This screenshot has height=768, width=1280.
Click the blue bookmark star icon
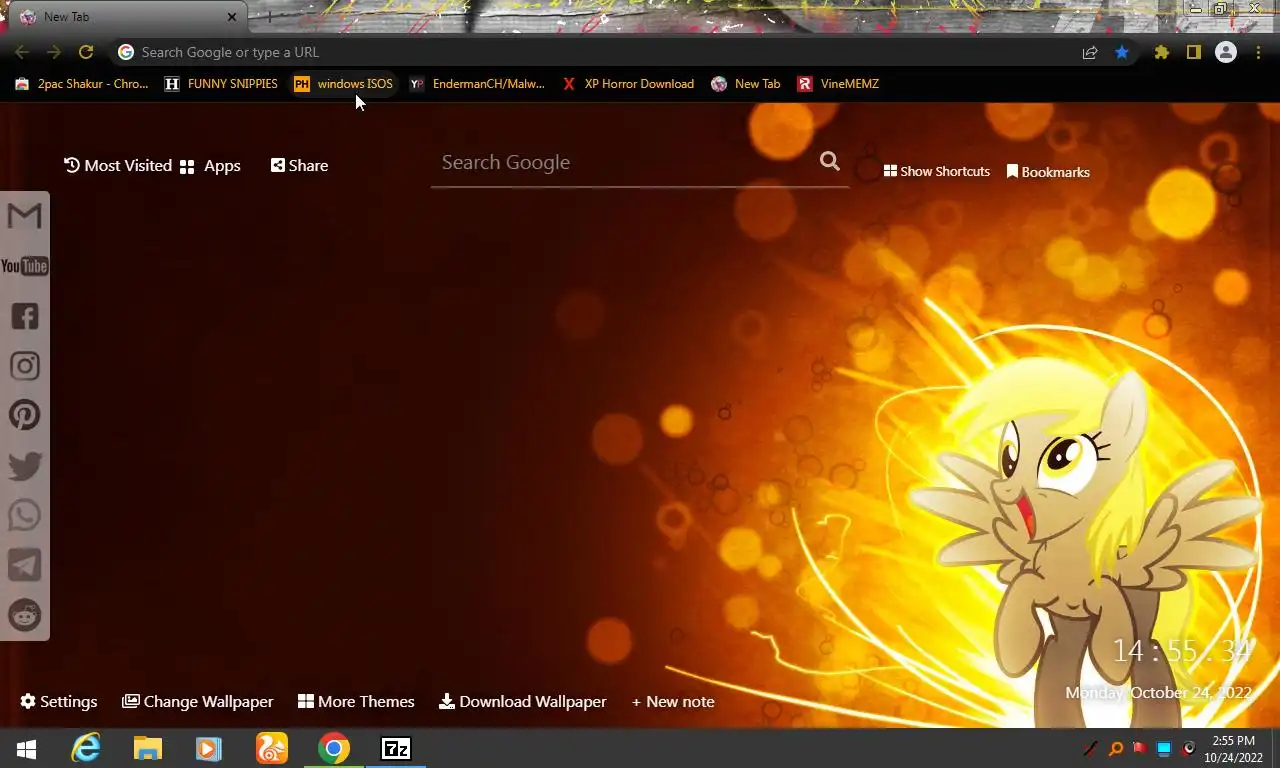(x=1122, y=52)
